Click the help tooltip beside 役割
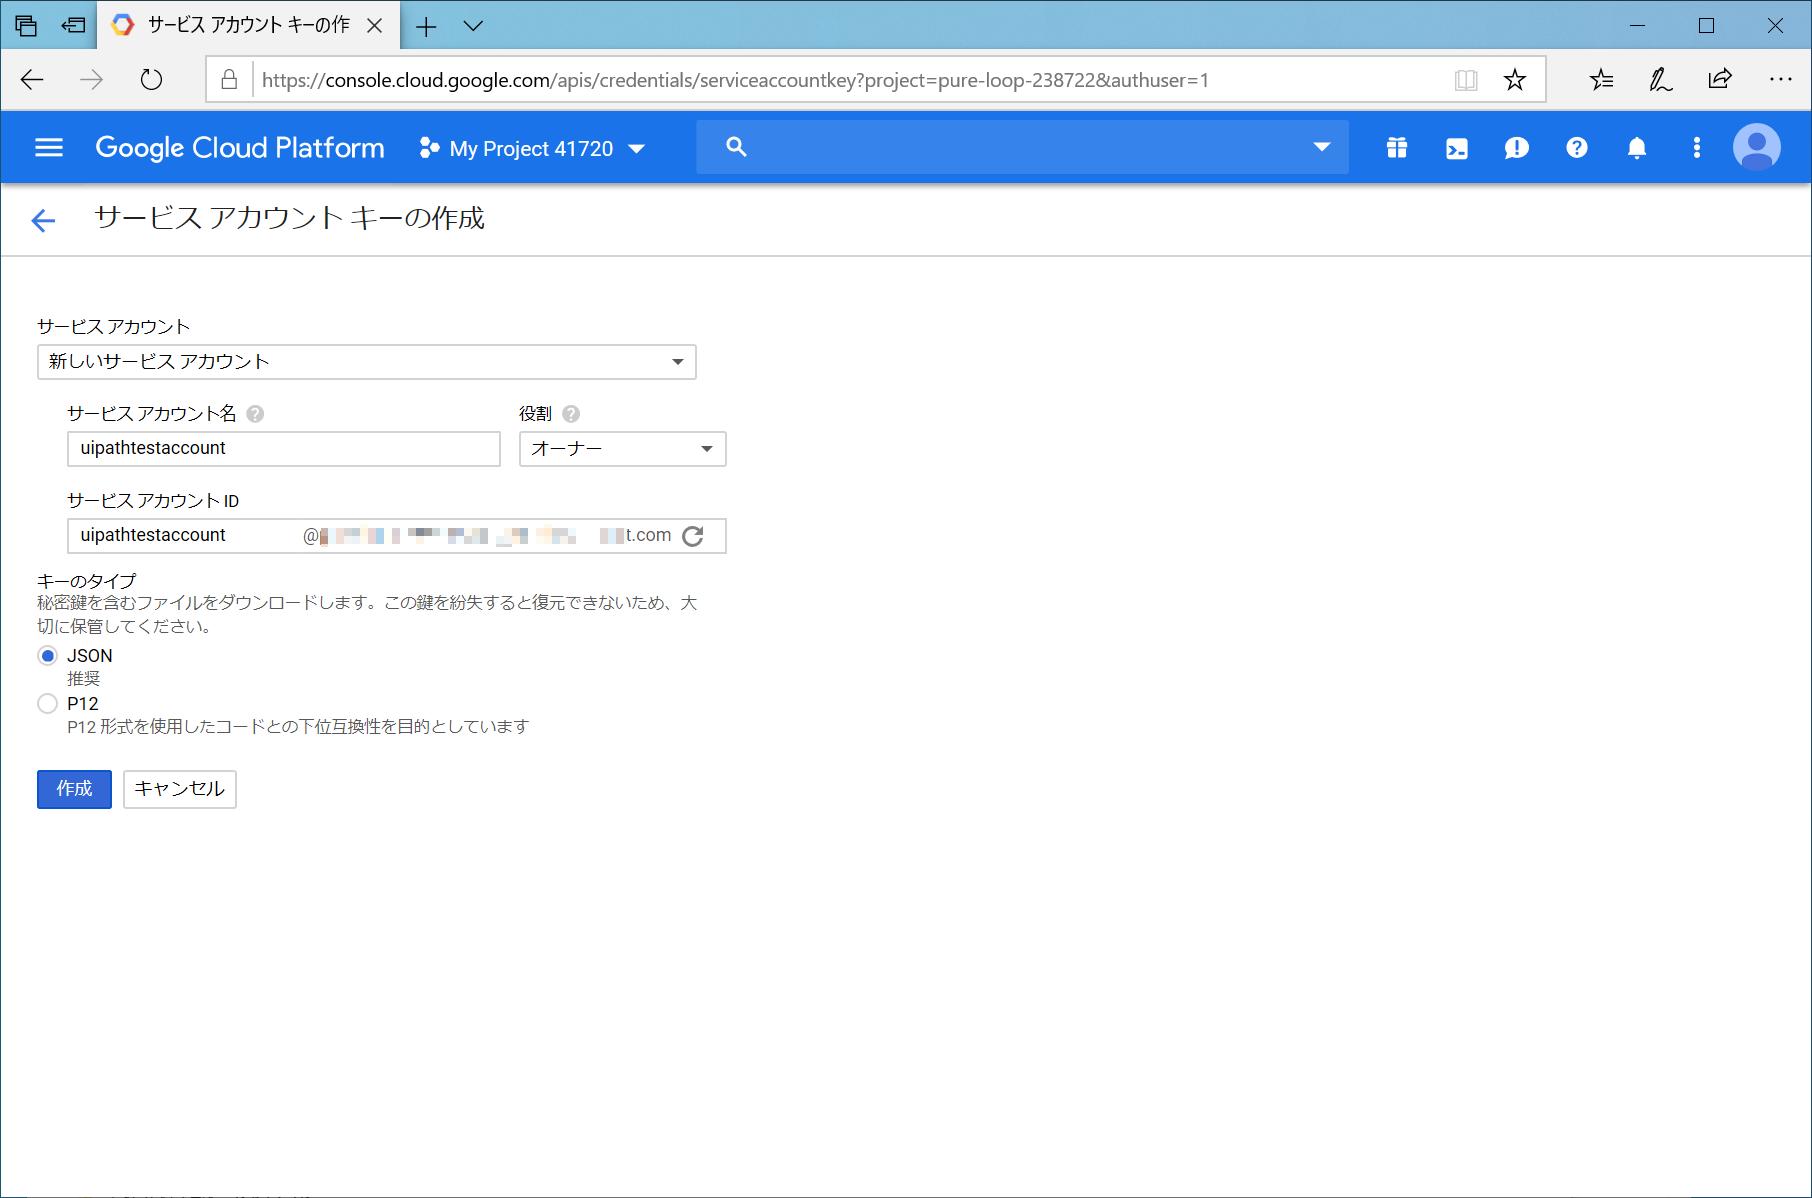Image resolution: width=1812 pixels, height=1198 pixels. (570, 413)
